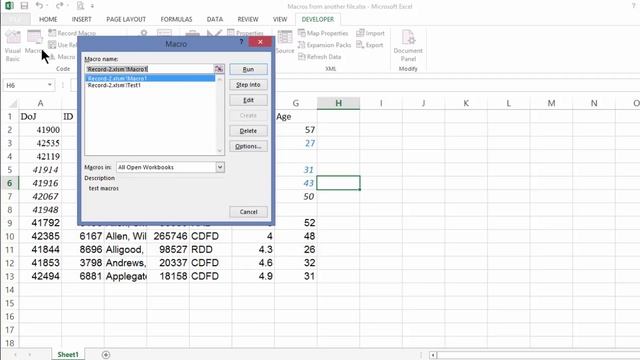Click the Macro dialog help question mark
This screenshot has width=640, height=360.
pos(242,42)
